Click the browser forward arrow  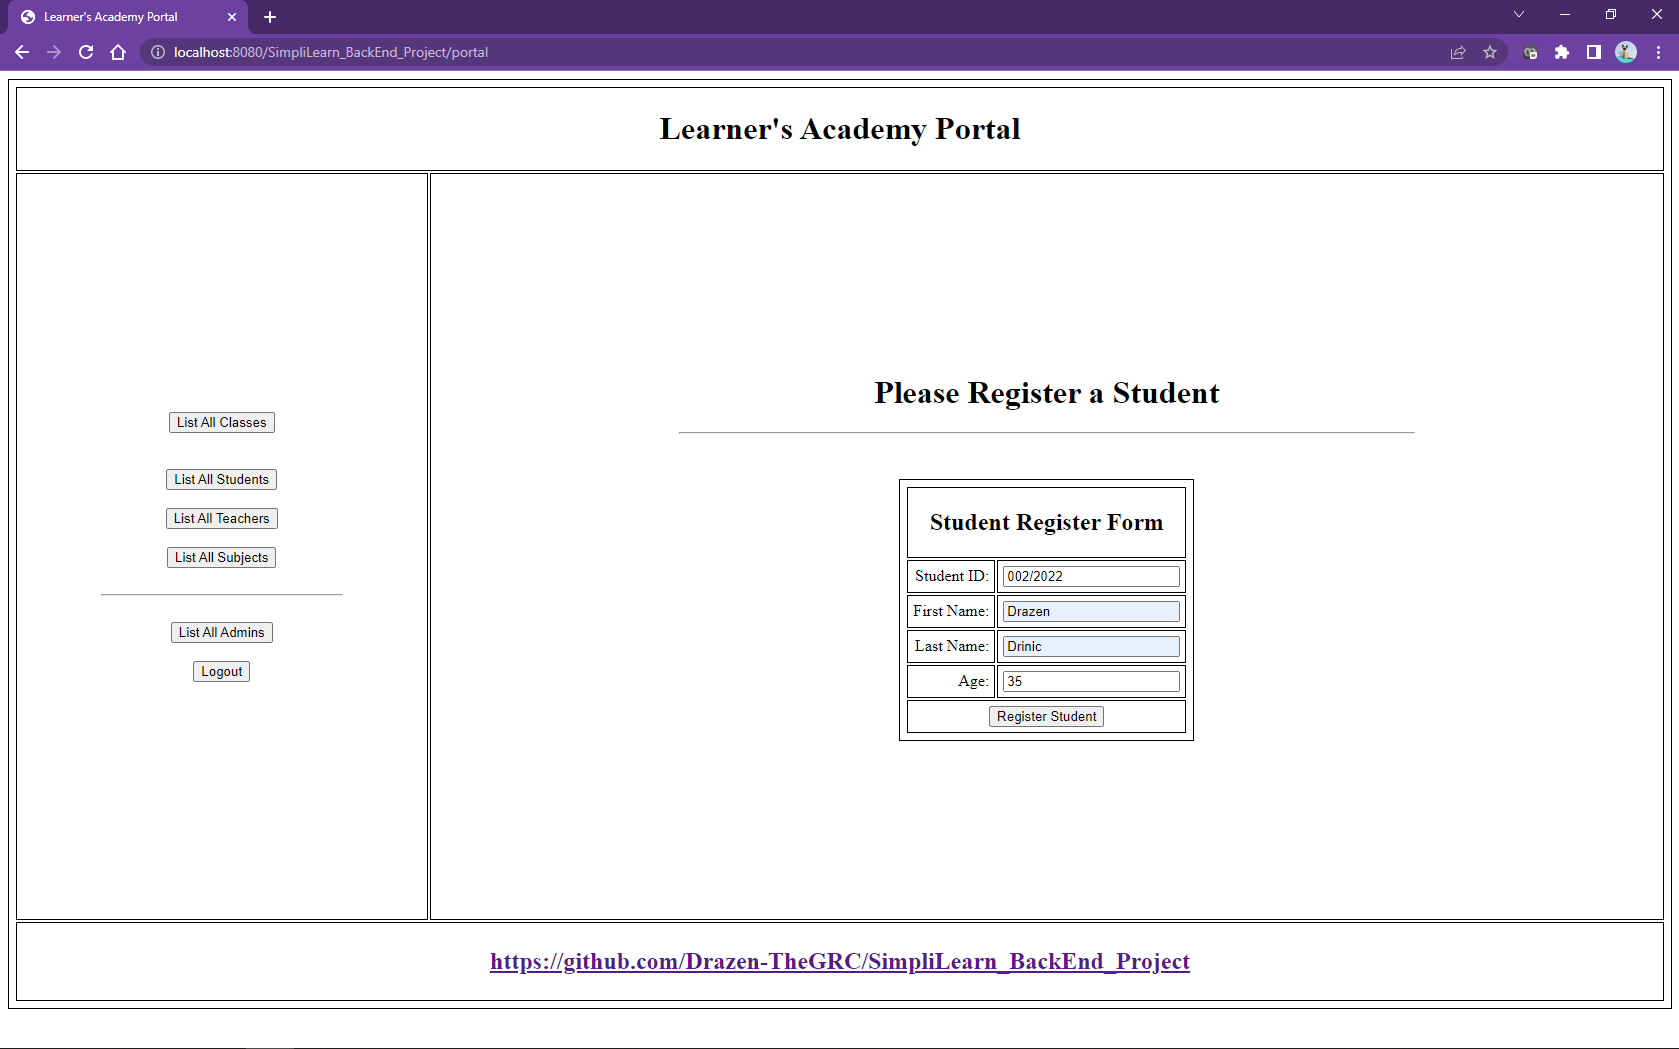[x=54, y=52]
